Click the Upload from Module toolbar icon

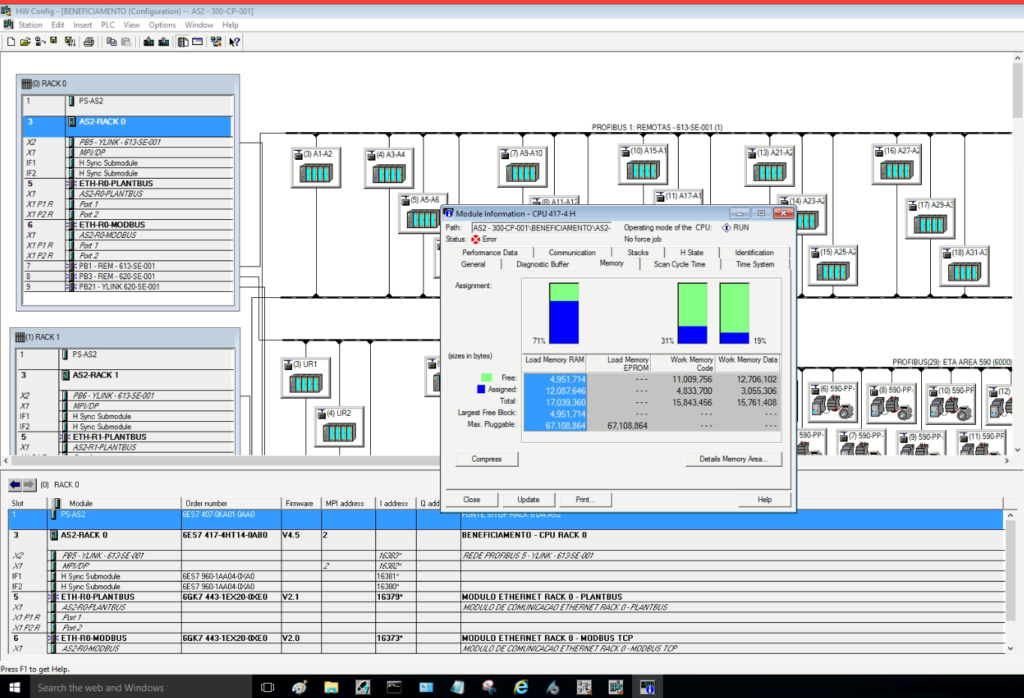click(164, 42)
